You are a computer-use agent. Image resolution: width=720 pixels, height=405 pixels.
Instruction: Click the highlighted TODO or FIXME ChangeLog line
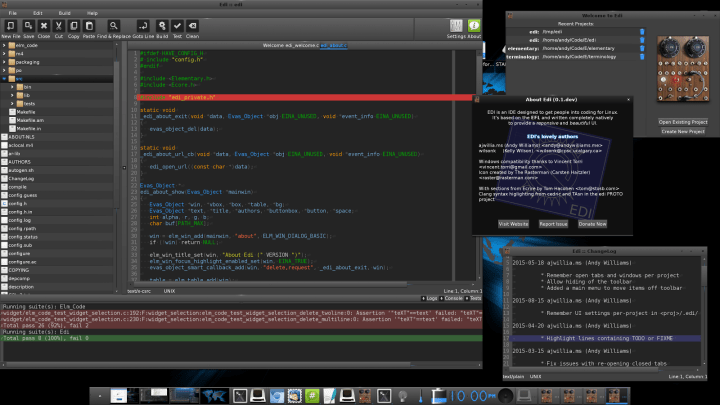pos(606,338)
